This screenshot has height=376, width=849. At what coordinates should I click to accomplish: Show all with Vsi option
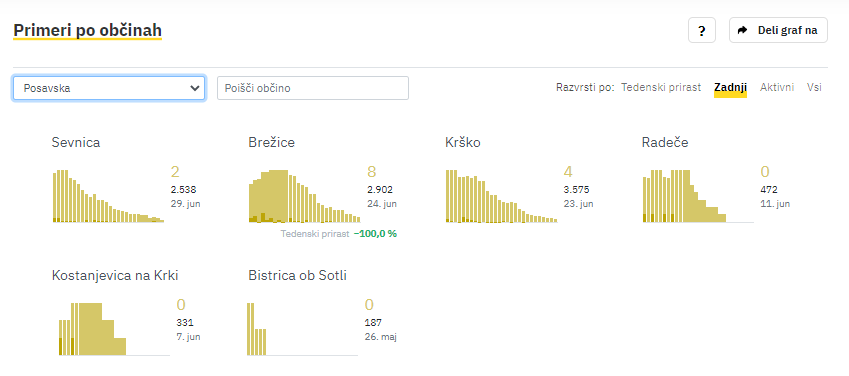[814, 87]
